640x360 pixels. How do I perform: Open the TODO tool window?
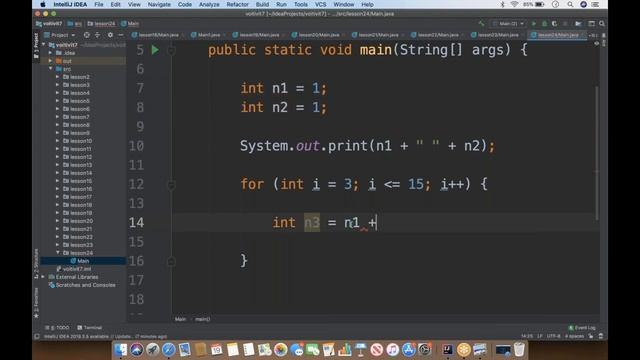click(x=57, y=327)
